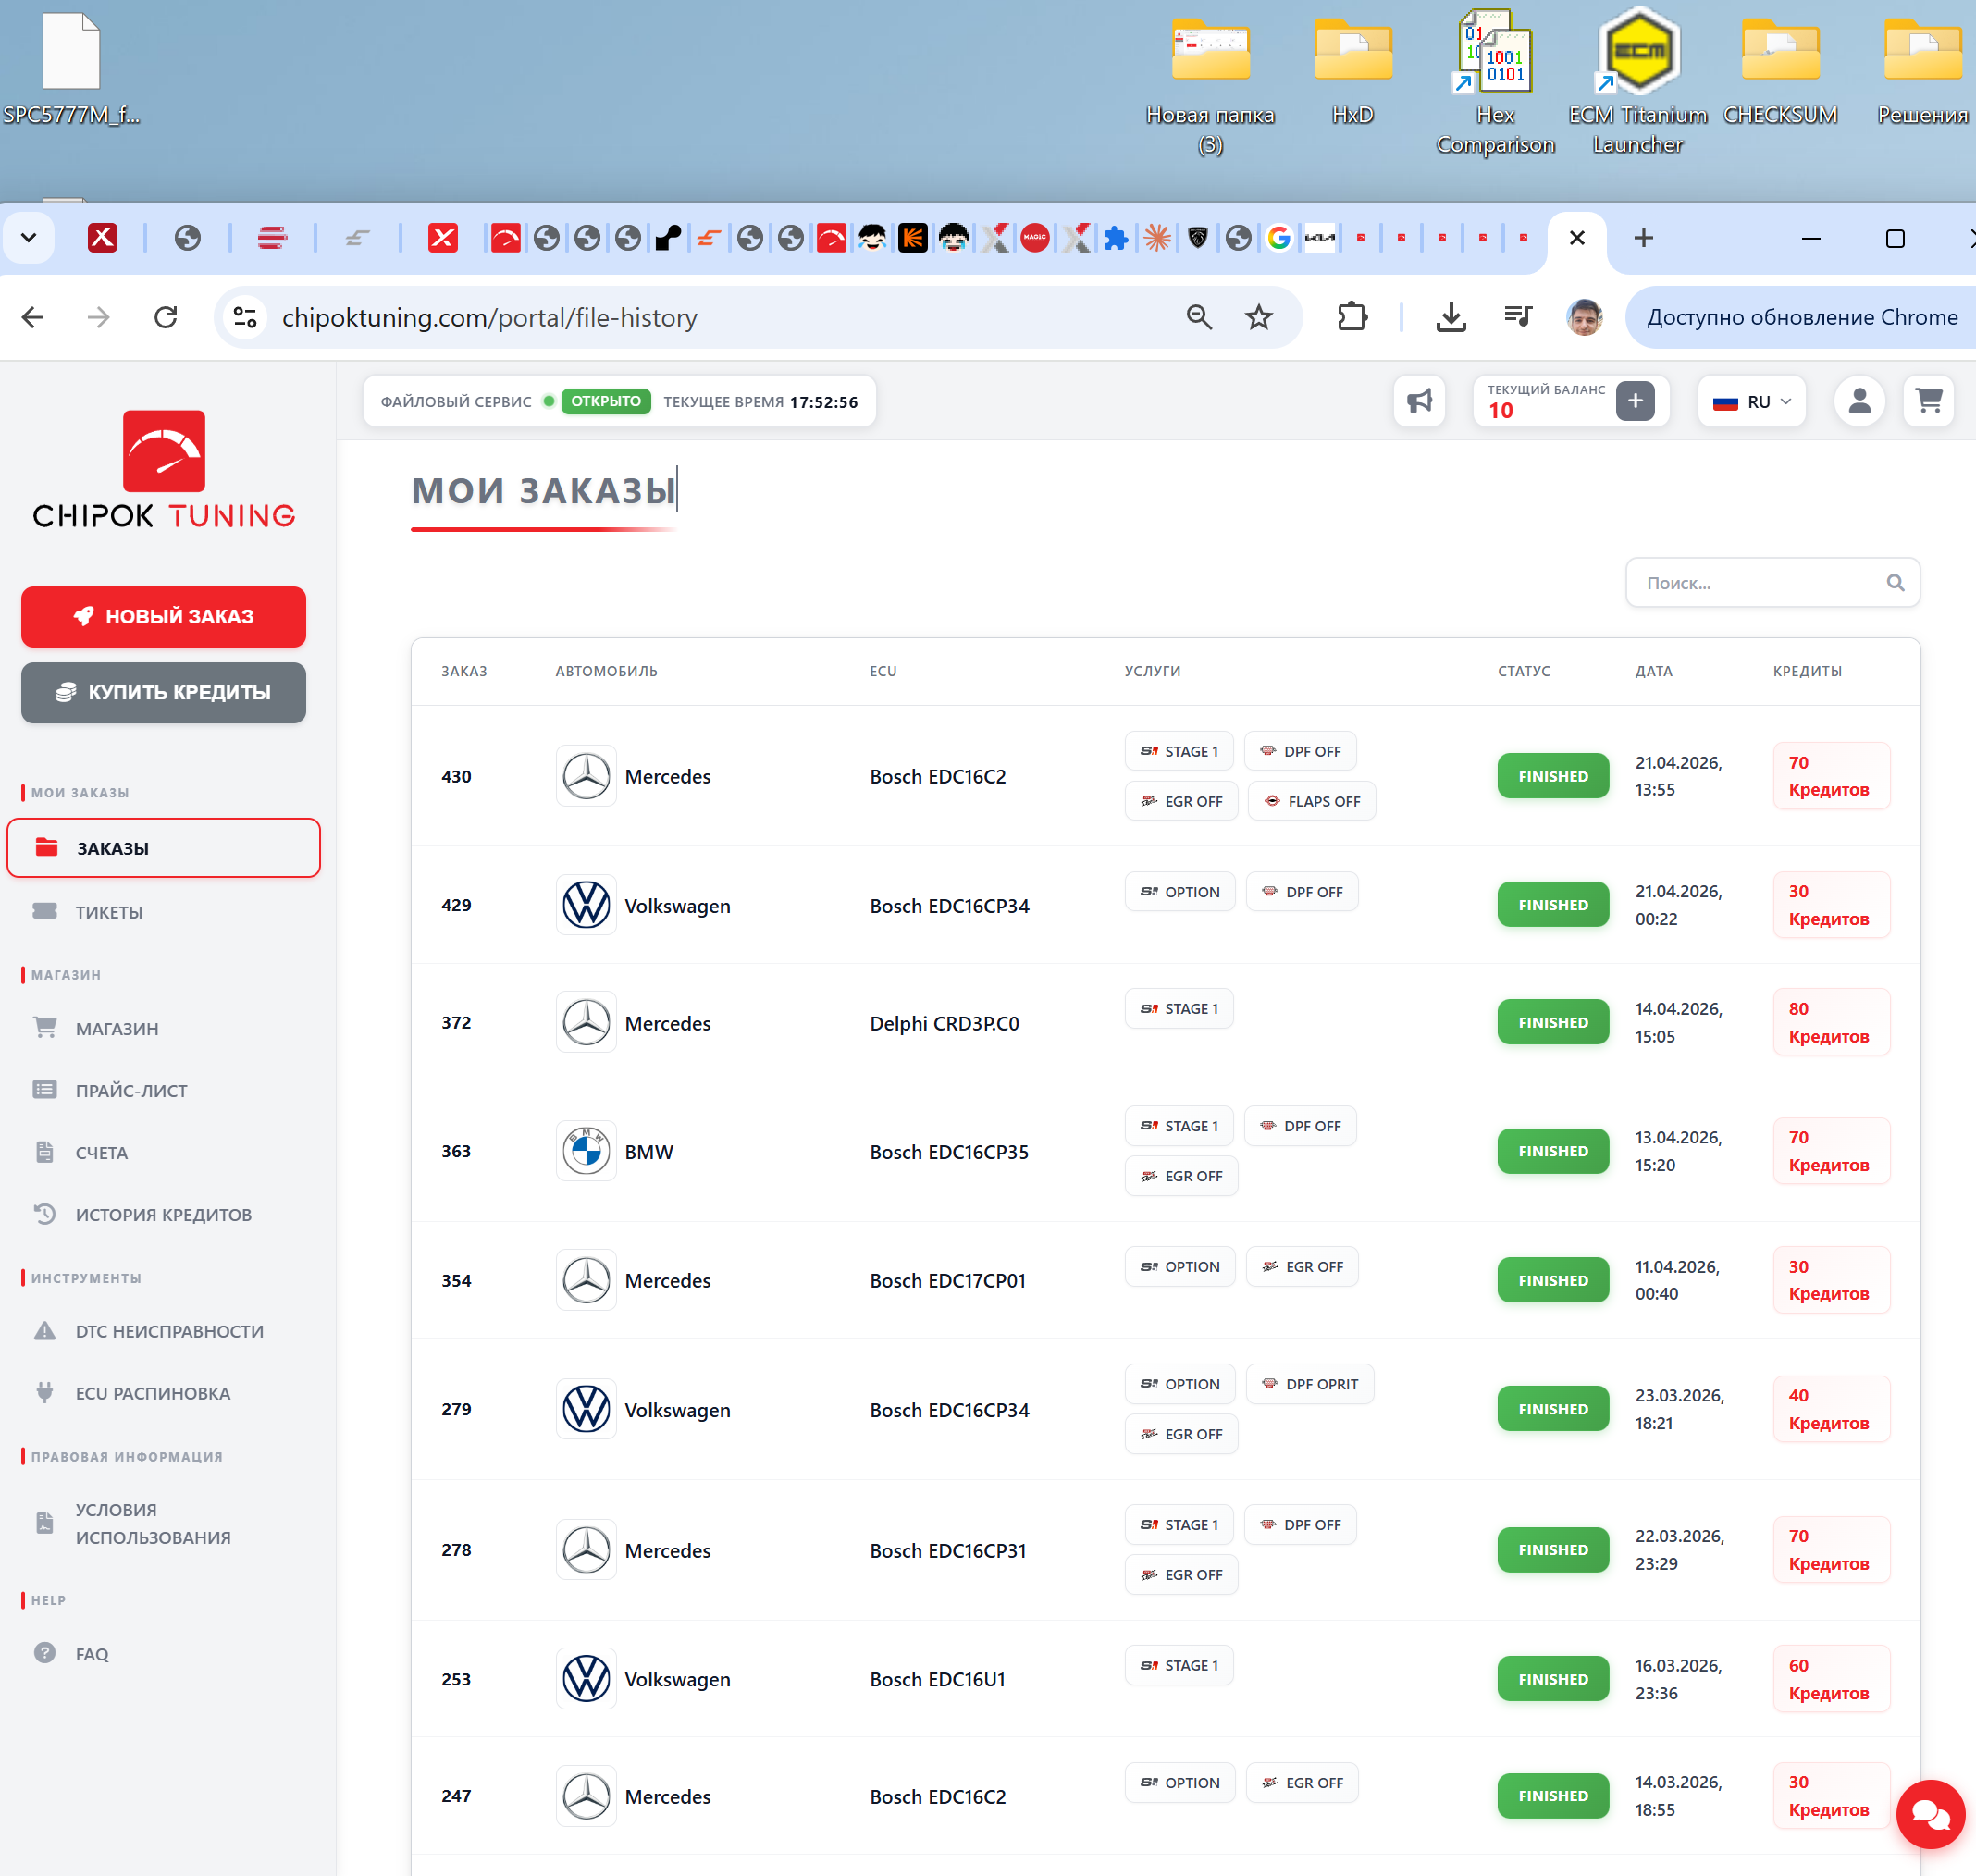Screen dimensions: 1976x1876
Task: Click 80 Кредитов in order 372
Action: (x=1830, y=1022)
